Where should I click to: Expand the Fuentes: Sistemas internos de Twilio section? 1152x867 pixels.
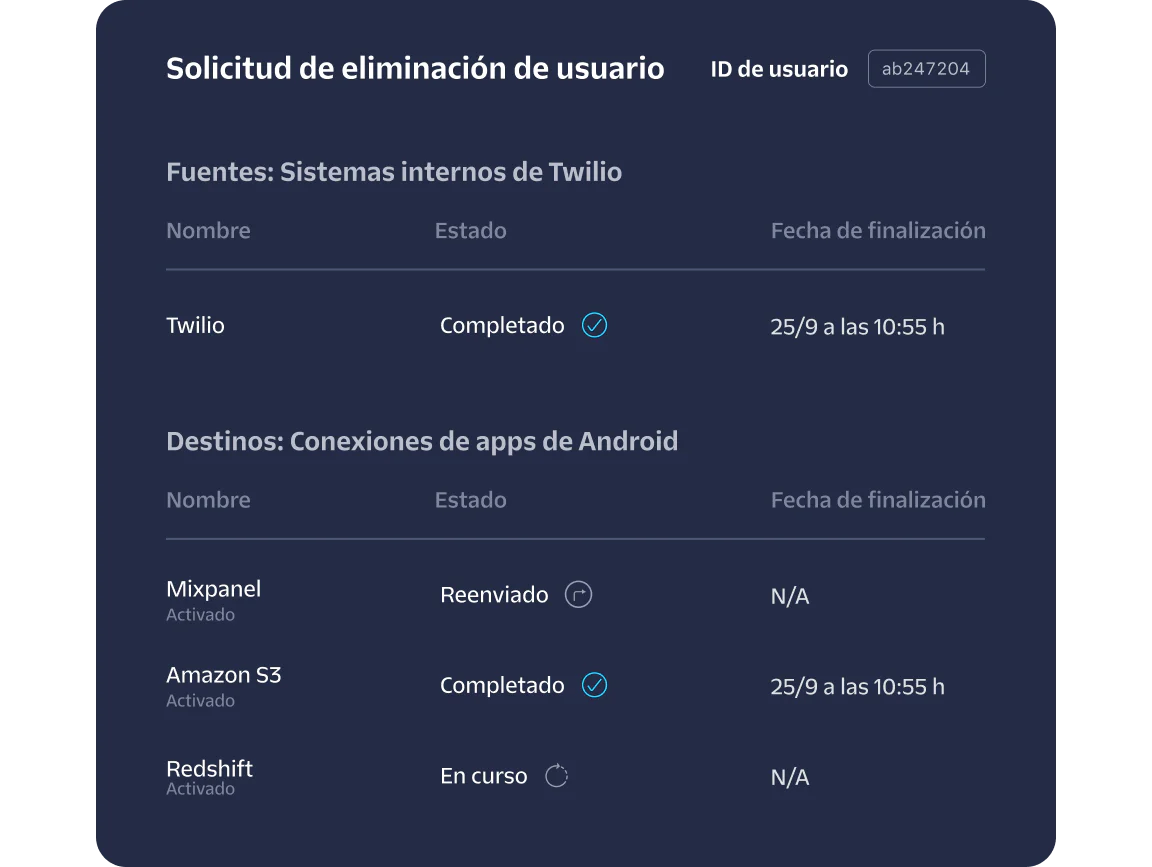tap(394, 171)
